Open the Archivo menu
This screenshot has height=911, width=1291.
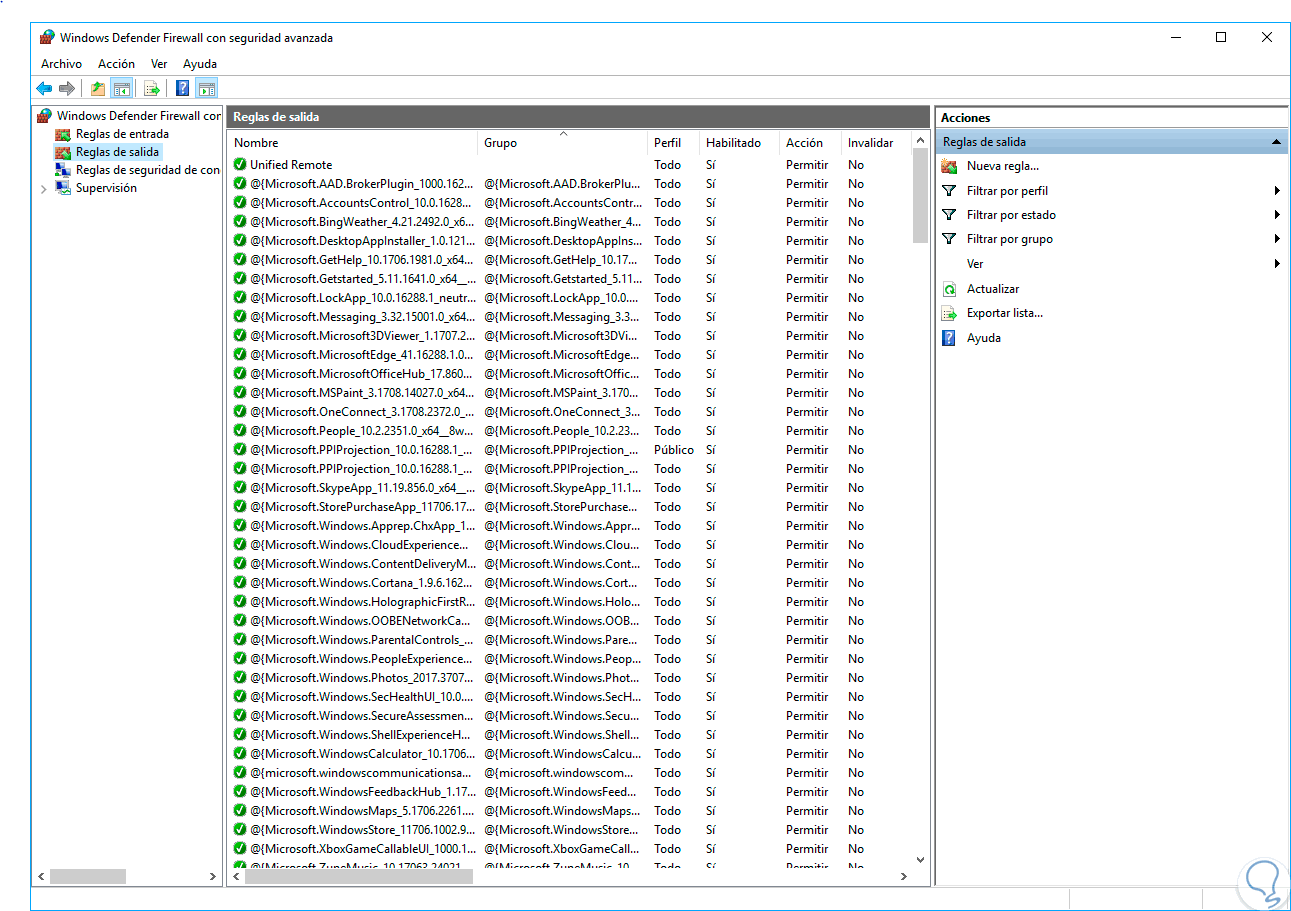(x=61, y=64)
